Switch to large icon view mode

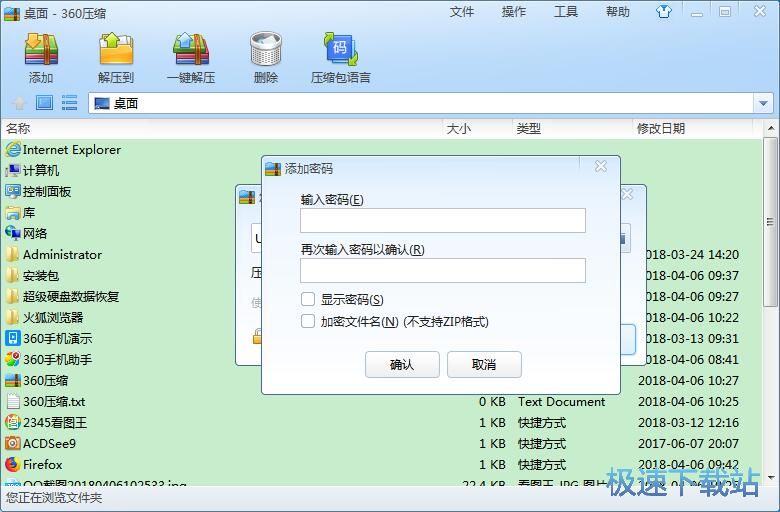coord(44,103)
